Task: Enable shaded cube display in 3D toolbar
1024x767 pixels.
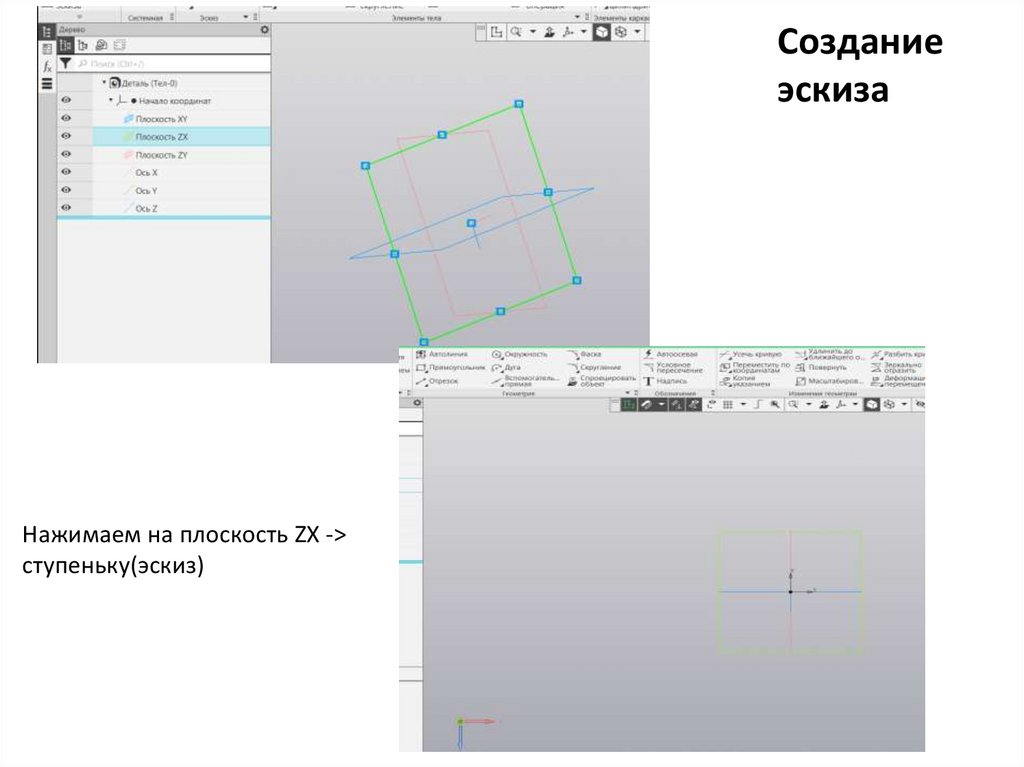Action: pos(601,32)
